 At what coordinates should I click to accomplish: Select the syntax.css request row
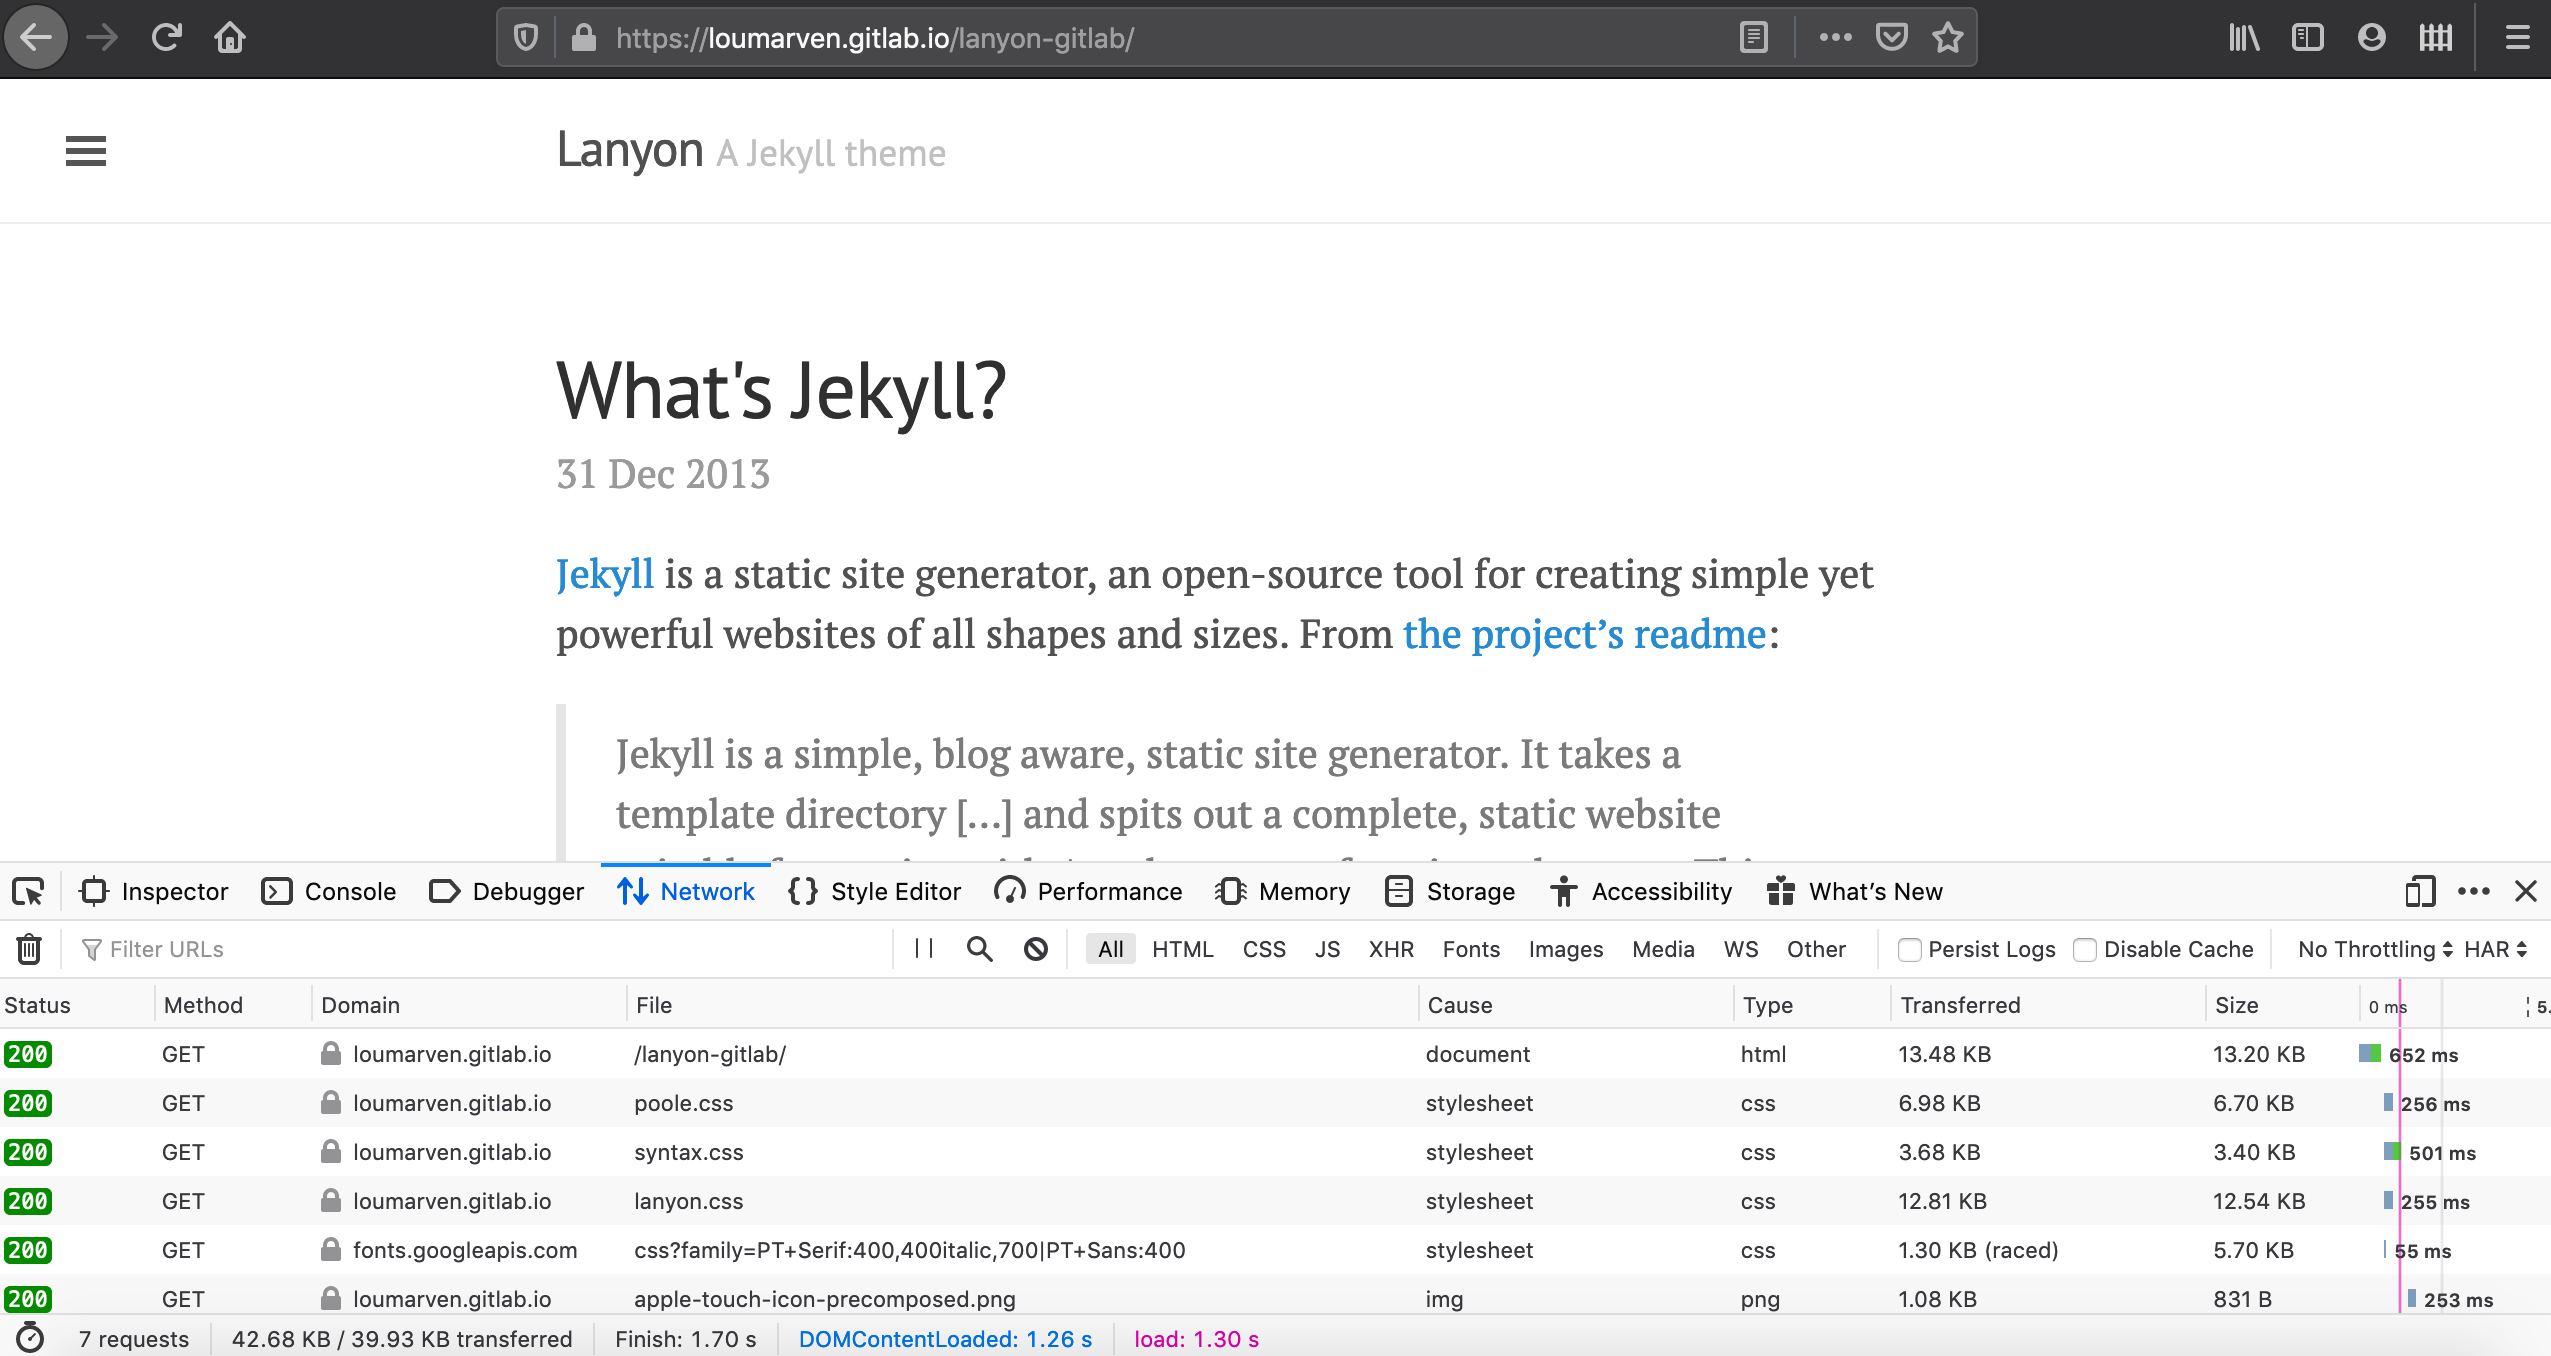tap(1275, 1152)
